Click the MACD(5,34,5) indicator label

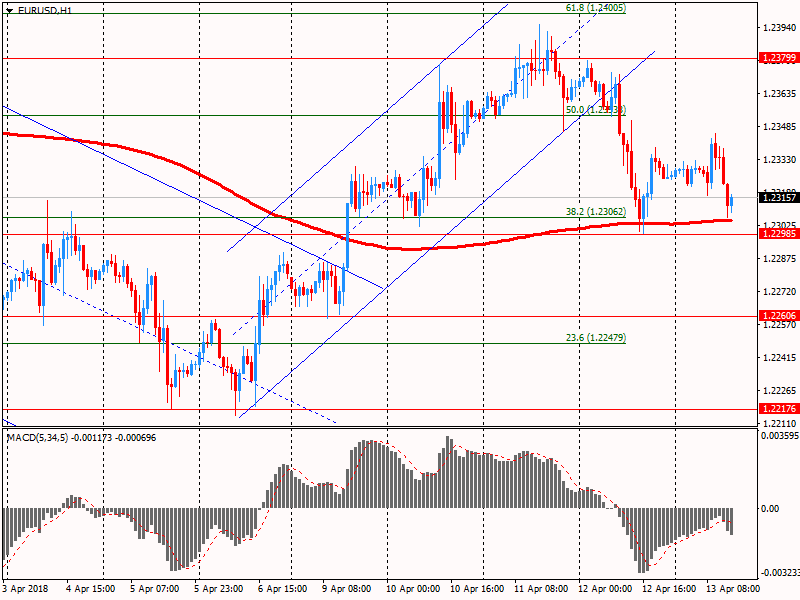pos(37,438)
